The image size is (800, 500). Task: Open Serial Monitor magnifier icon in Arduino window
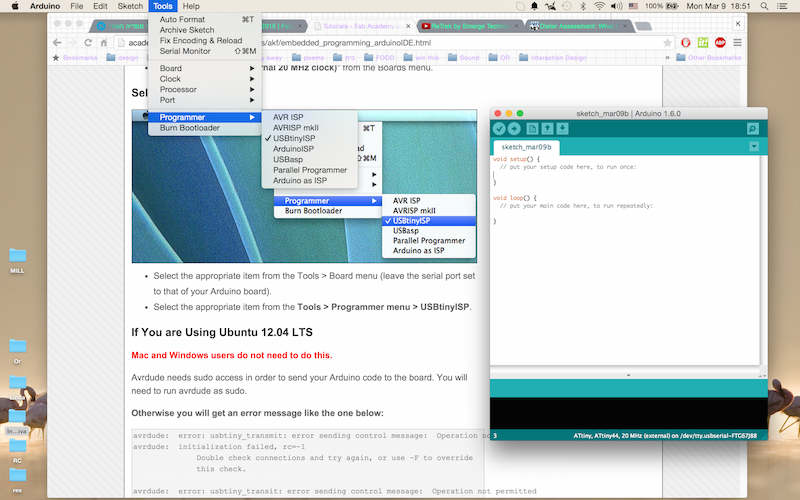coord(753,129)
